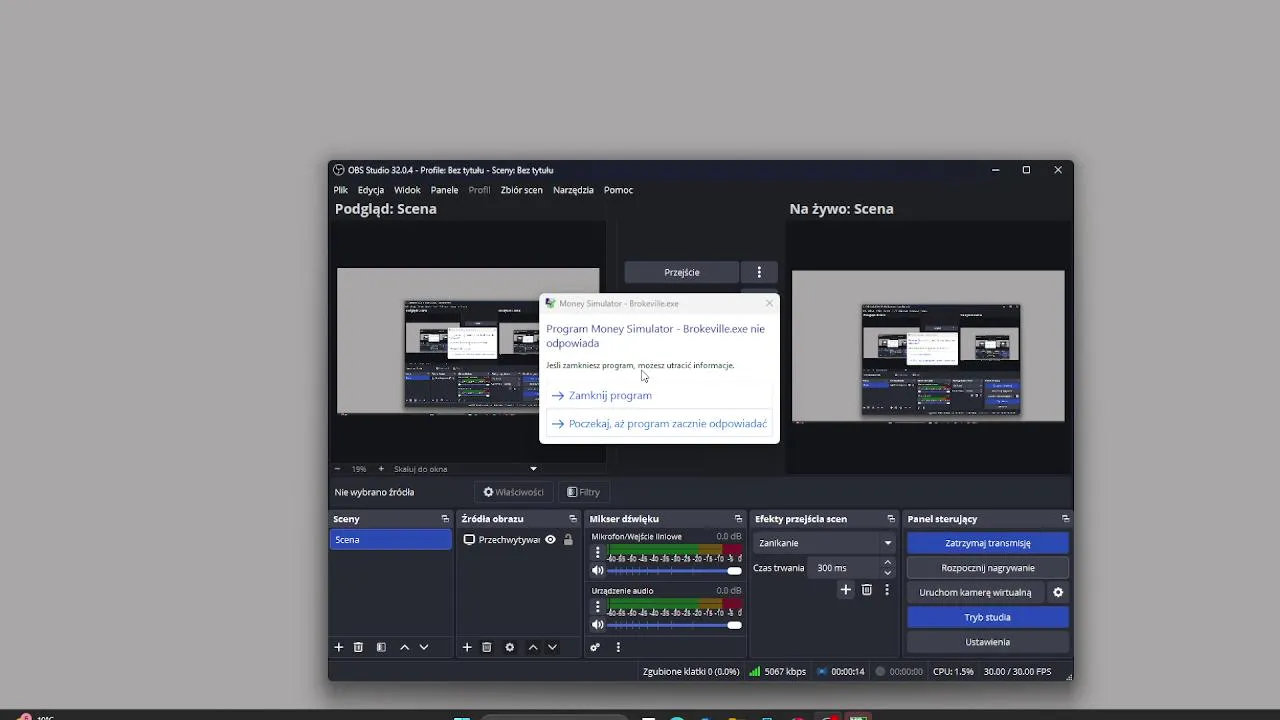Screen dimensions: 1280x720
Task: Adjust Urządzenie audio volume slider
Action: point(674,625)
